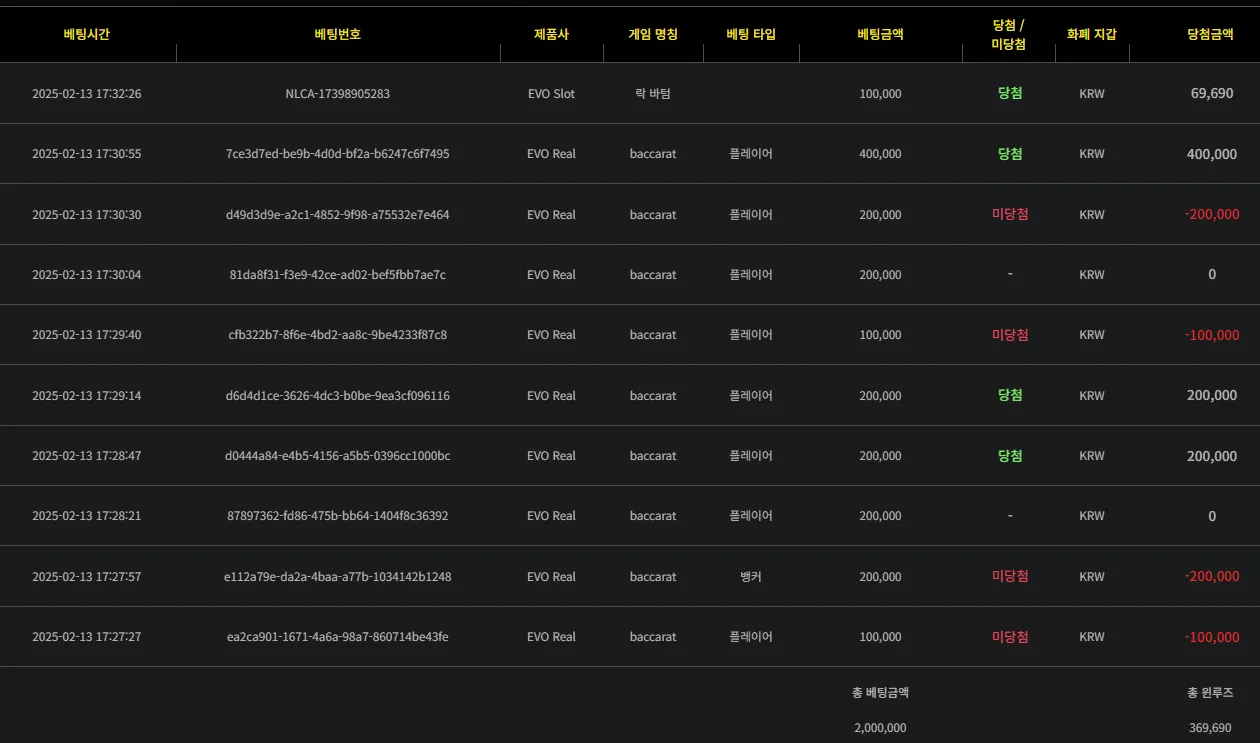
Task: Click the 베팅번호 column header
Action: coord(338,34)
